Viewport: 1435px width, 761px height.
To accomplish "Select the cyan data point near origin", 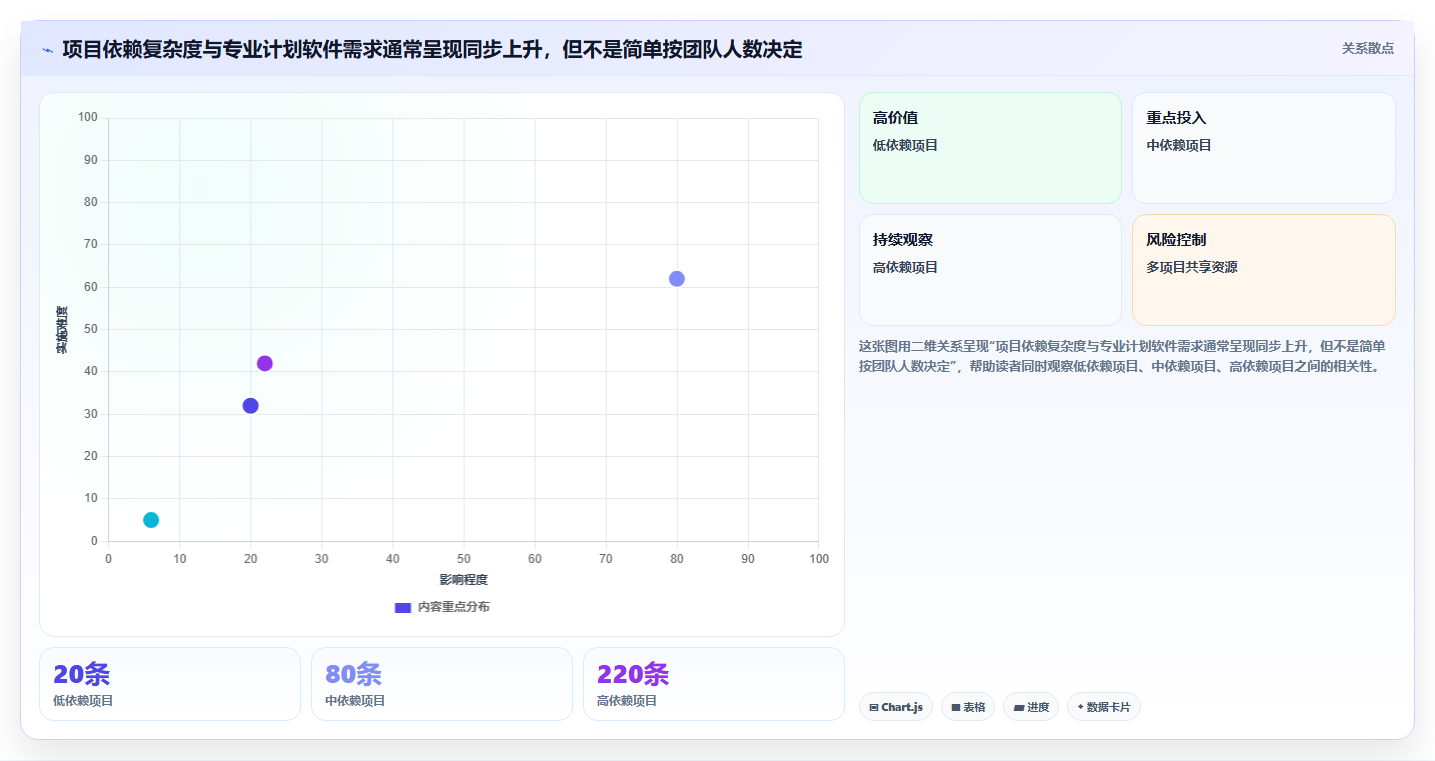I will 151,520.
